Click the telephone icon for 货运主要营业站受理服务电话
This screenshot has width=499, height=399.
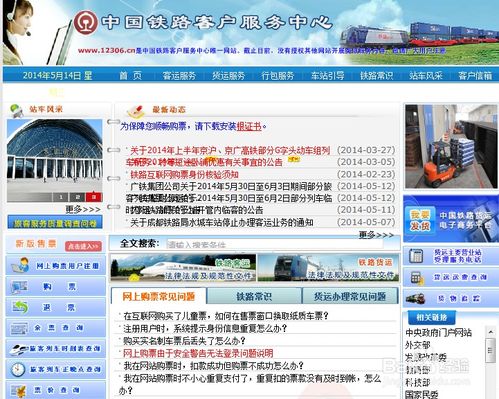pyautogui.click(x=416, y=256)
